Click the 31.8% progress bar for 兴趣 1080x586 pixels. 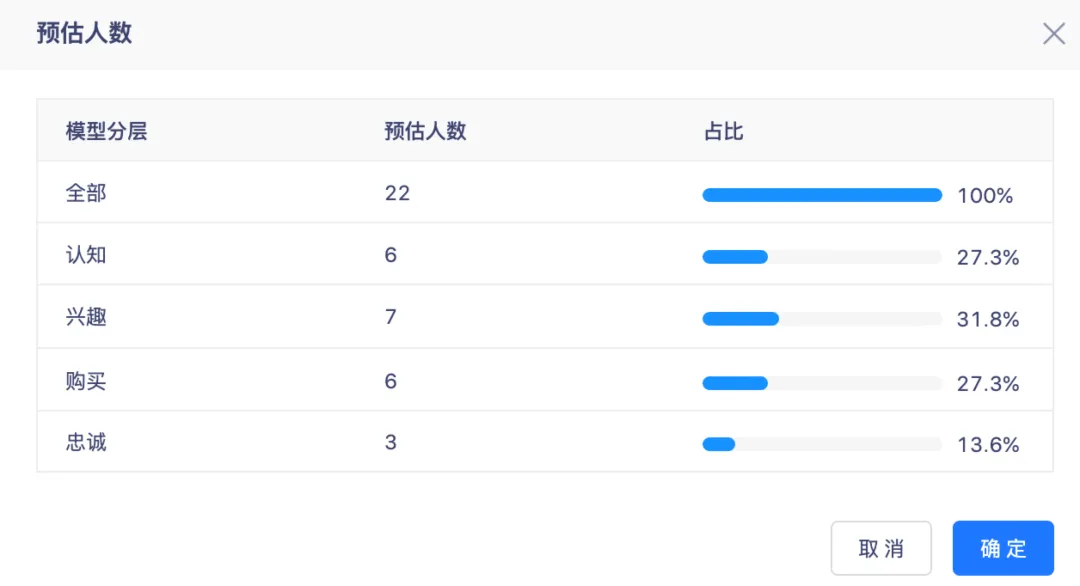point(822,319)
